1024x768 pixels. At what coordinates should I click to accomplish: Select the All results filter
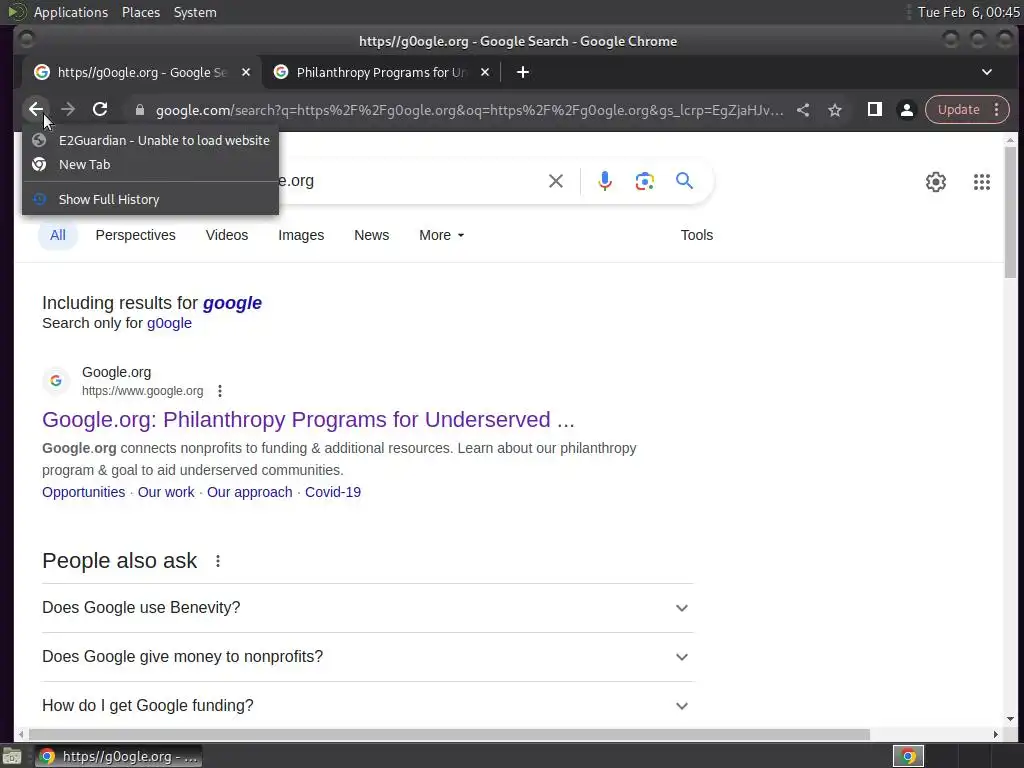pyautogui.click(x=57, y=235)
